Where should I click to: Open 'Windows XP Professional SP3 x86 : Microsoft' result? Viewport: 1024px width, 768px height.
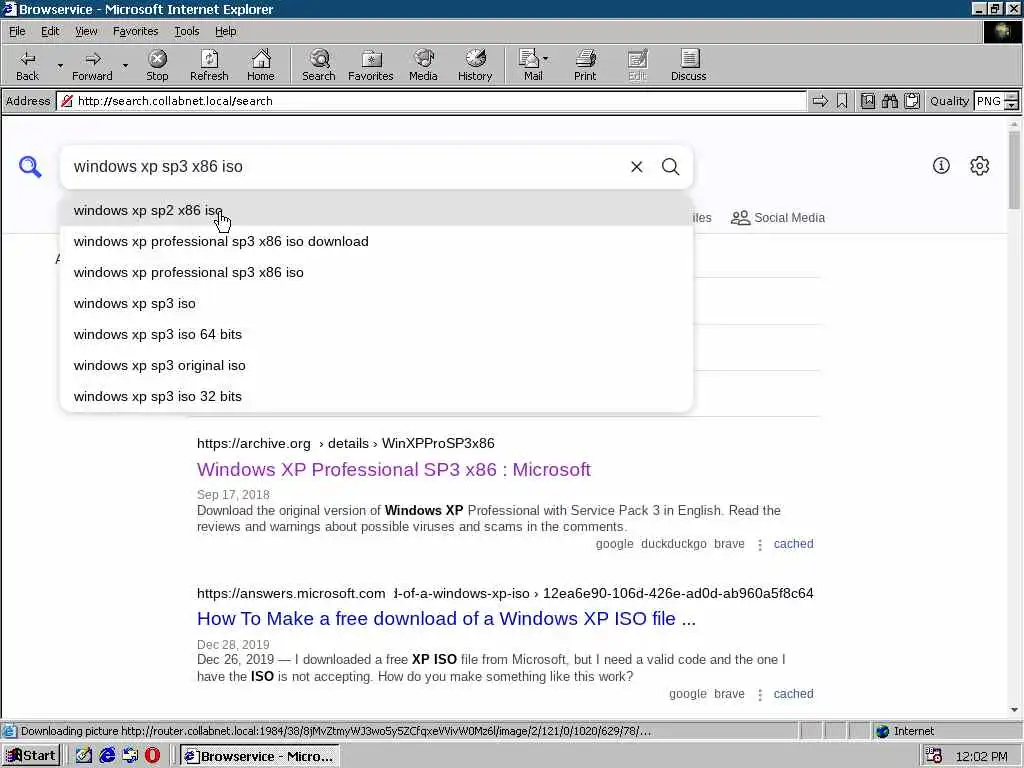[394, 470]
